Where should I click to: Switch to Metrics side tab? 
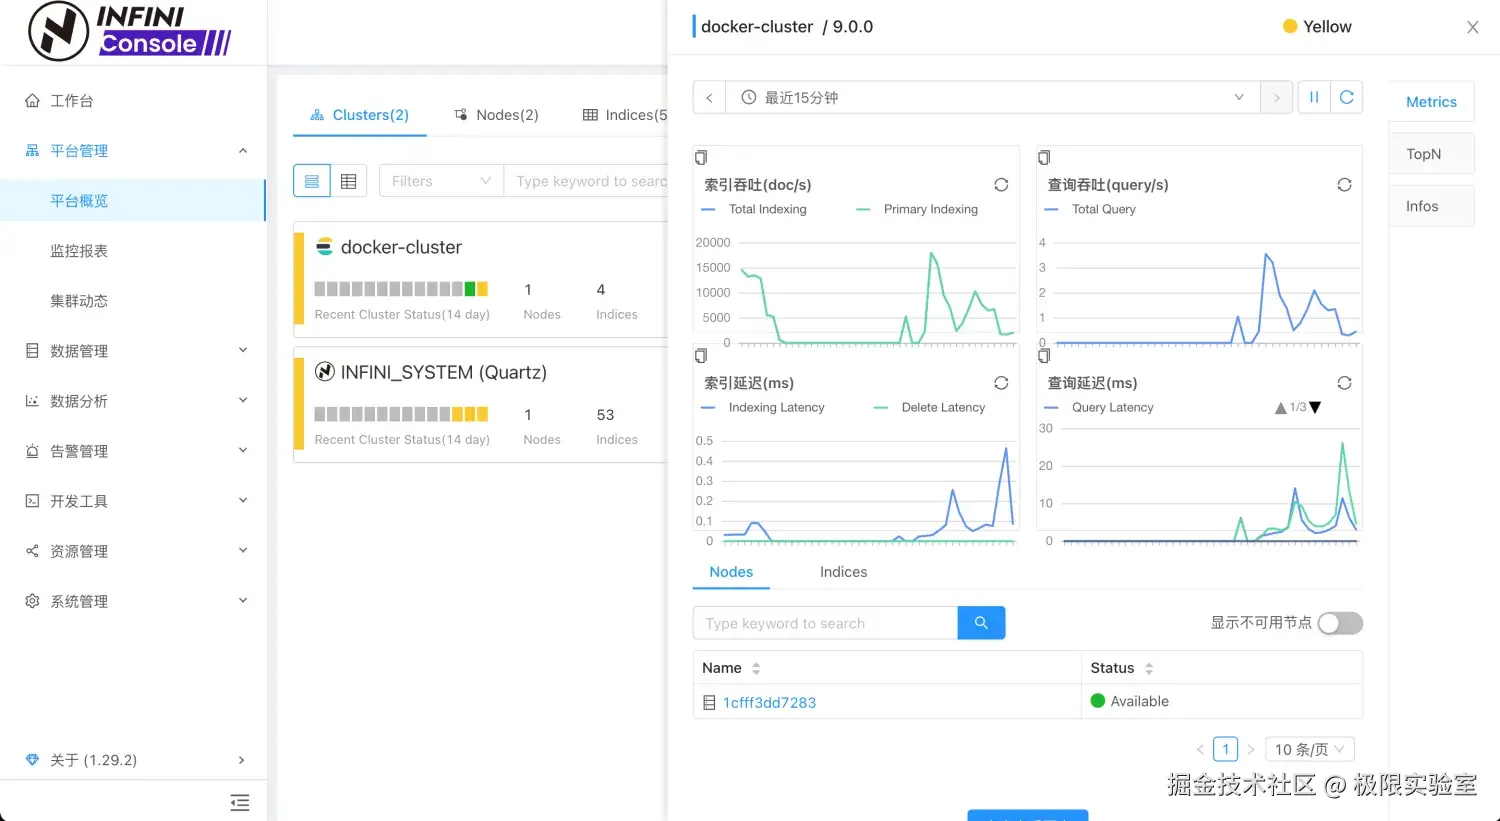(x=1431, y=102)
